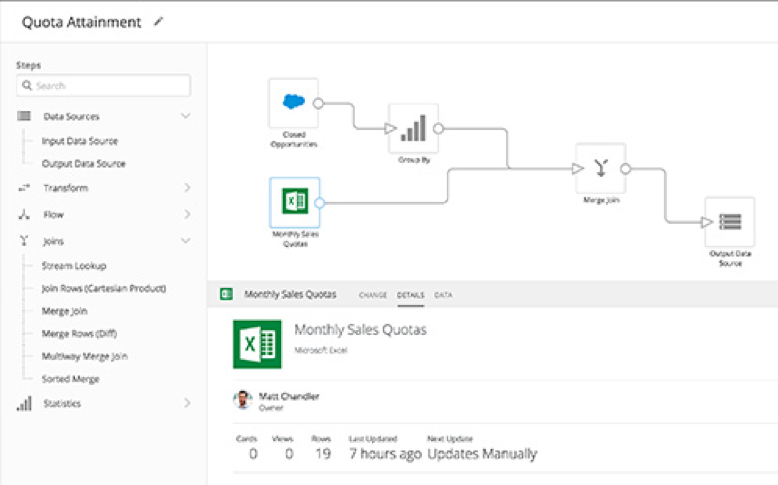Click inside the Steps search field
Viewport: 778px width, 485px height.
coord(104,86)
